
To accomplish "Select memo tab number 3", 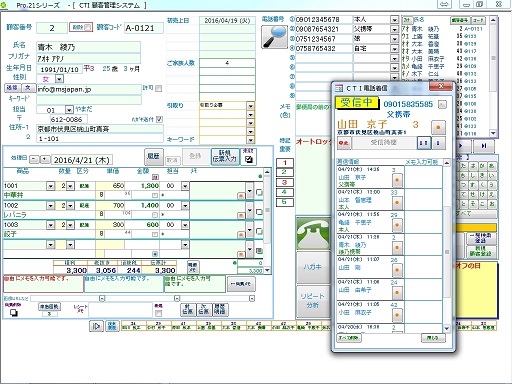I will point(285,182).
